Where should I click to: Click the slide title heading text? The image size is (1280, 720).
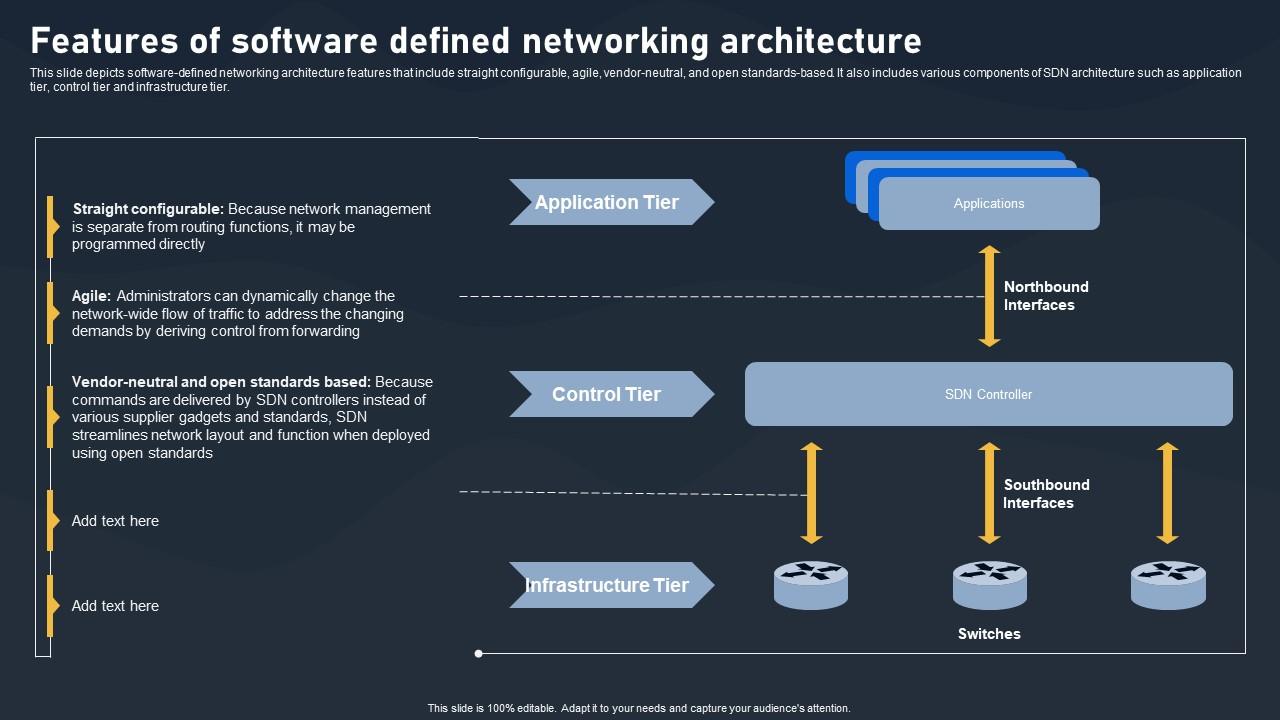476,41
